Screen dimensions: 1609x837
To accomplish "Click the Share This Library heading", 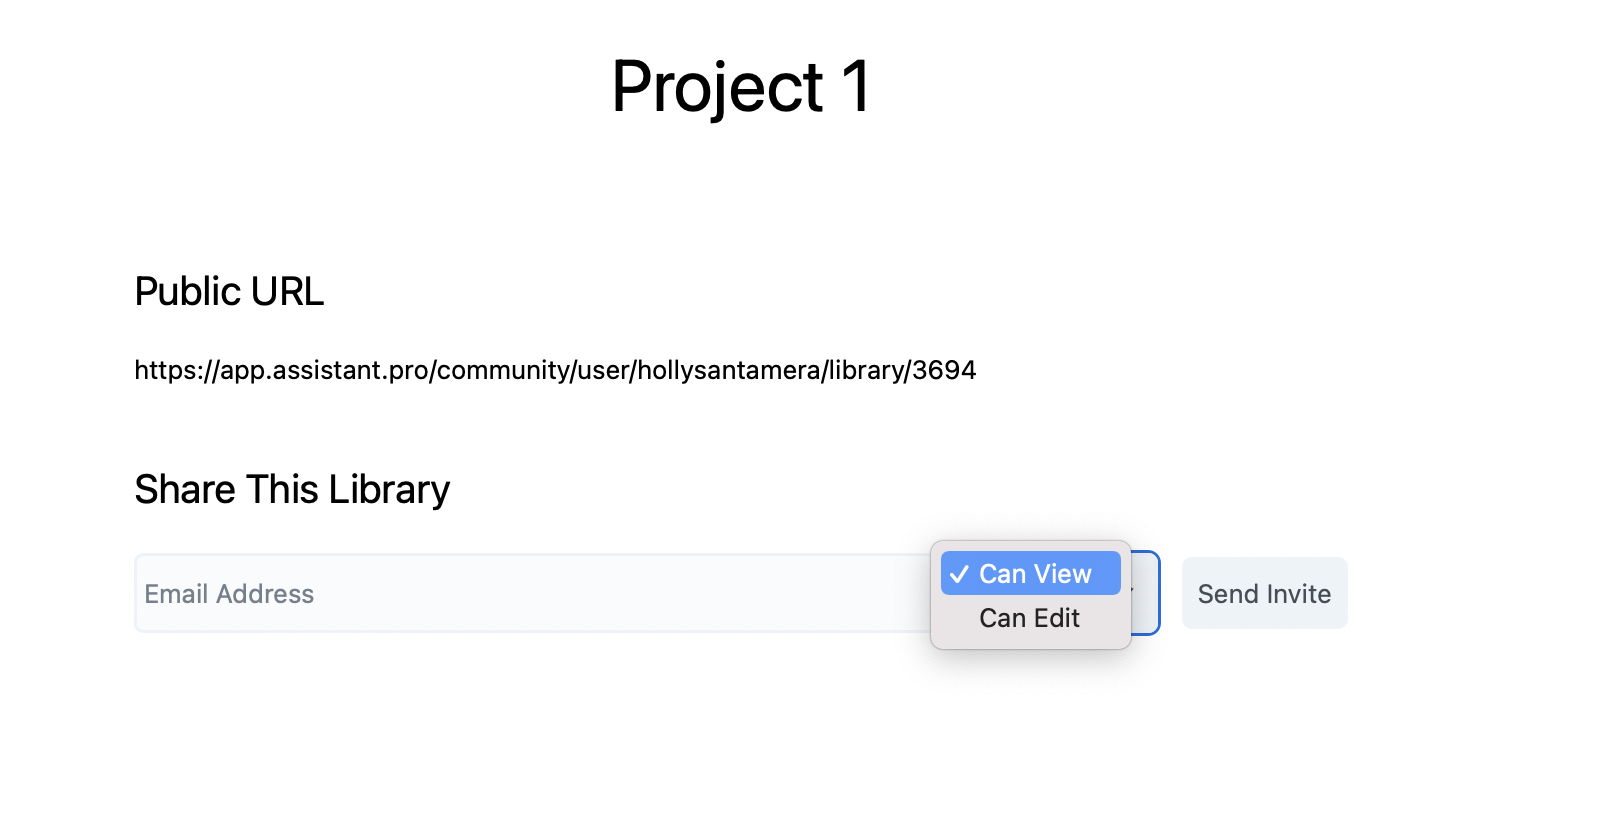I will 292,490.
